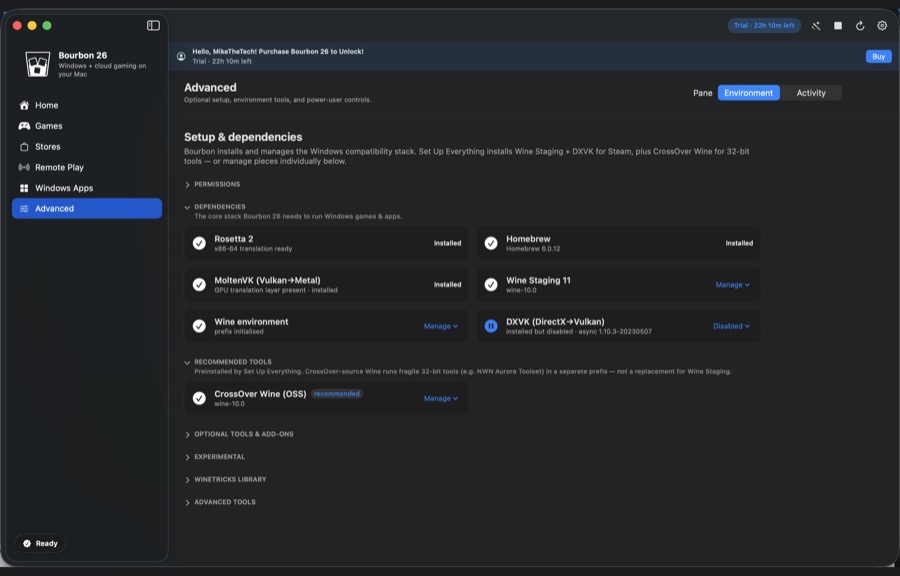
Task: Click the user account icon in banner
Action: (x=181, y=56)
